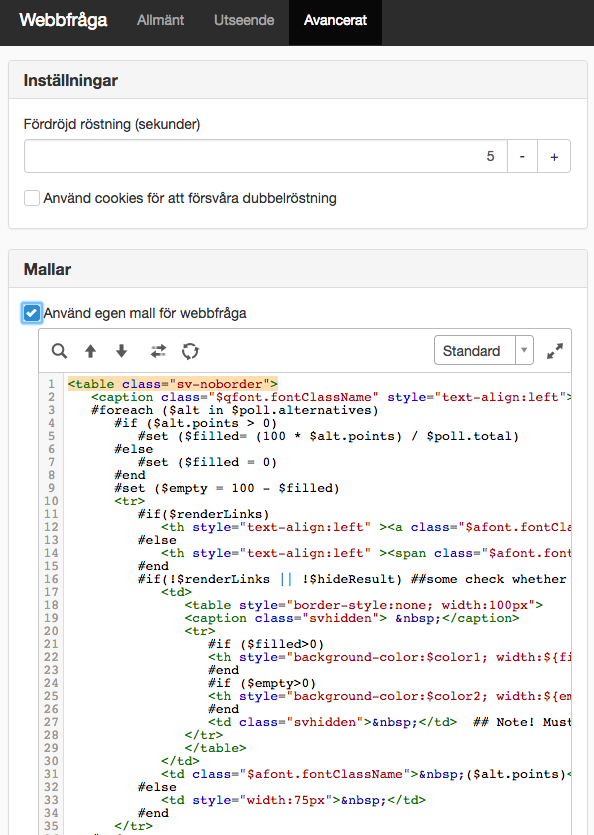Click the circular refresh icon in editor toolbar
This screenshot has height=835, width=594.
click(x=190, y=351)
